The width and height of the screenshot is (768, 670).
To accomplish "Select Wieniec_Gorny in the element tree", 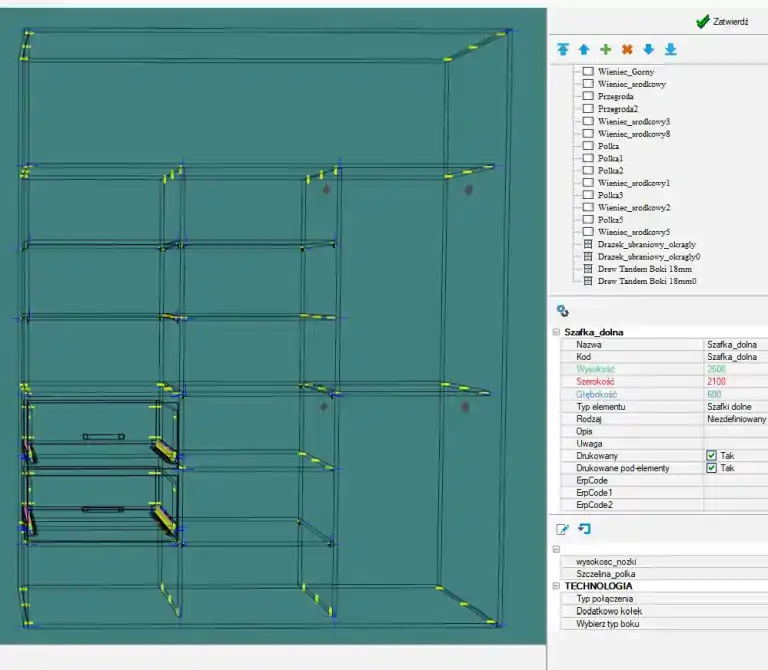I will (625, 72).
